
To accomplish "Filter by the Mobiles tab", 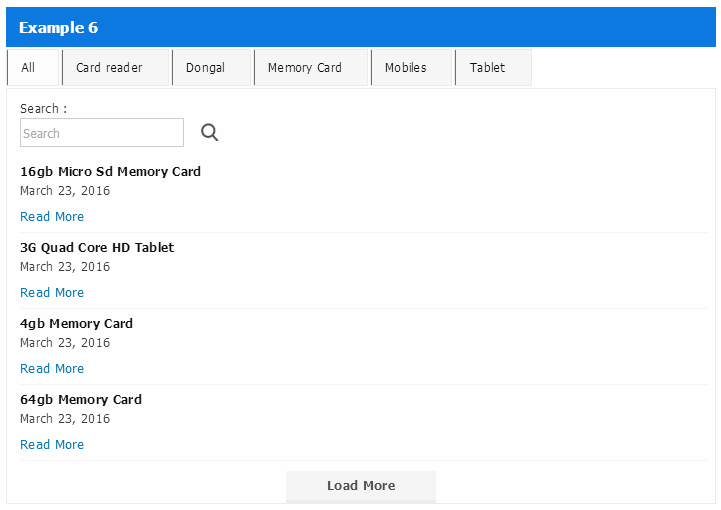I will (412, 68).
